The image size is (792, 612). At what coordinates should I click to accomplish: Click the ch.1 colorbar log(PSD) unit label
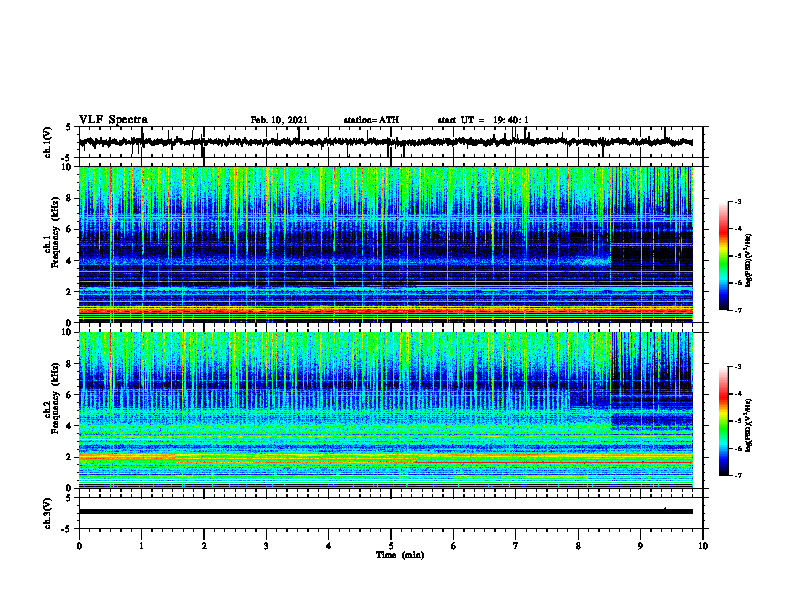click(749, 261)
